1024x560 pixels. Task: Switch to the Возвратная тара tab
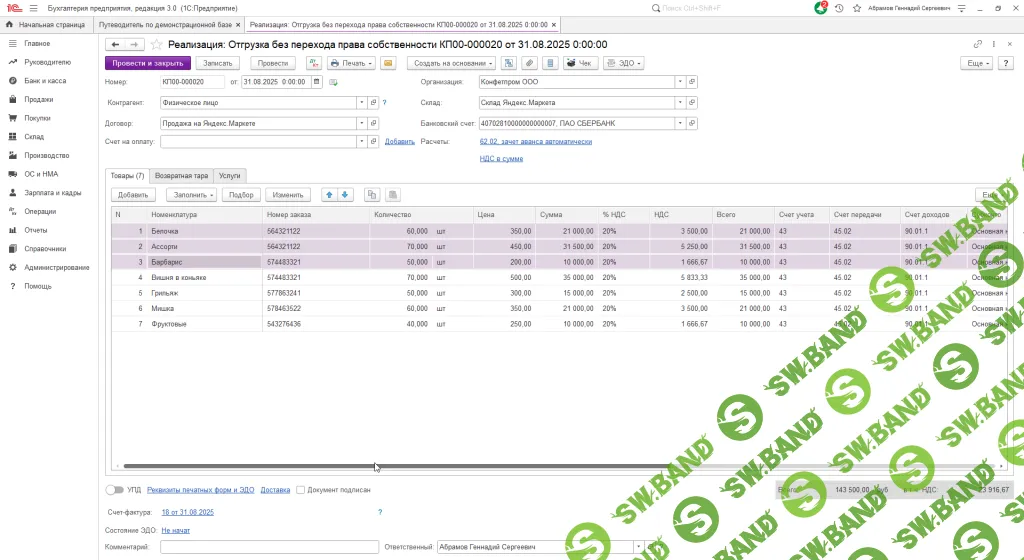tap(181, 175)
